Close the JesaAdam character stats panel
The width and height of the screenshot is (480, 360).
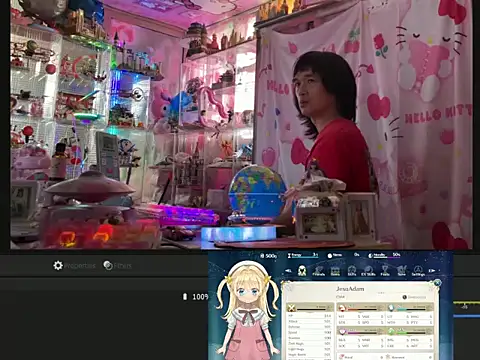pyautogui.click(x=437, y=283)
